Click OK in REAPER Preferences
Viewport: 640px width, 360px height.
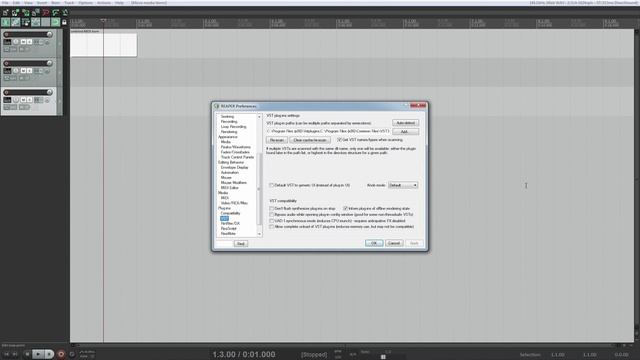pos(374,243)
